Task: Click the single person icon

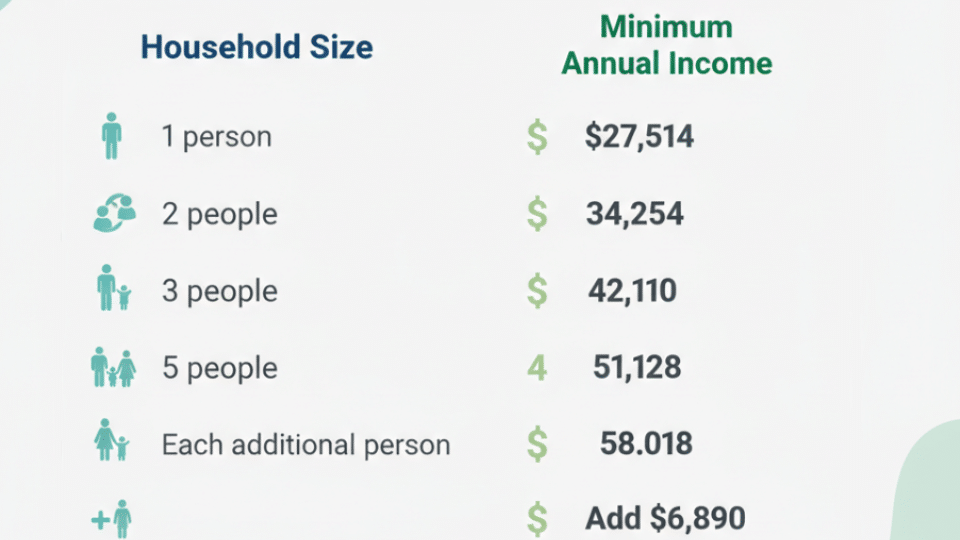Action: pyautogui.click(x=111, y=137)
